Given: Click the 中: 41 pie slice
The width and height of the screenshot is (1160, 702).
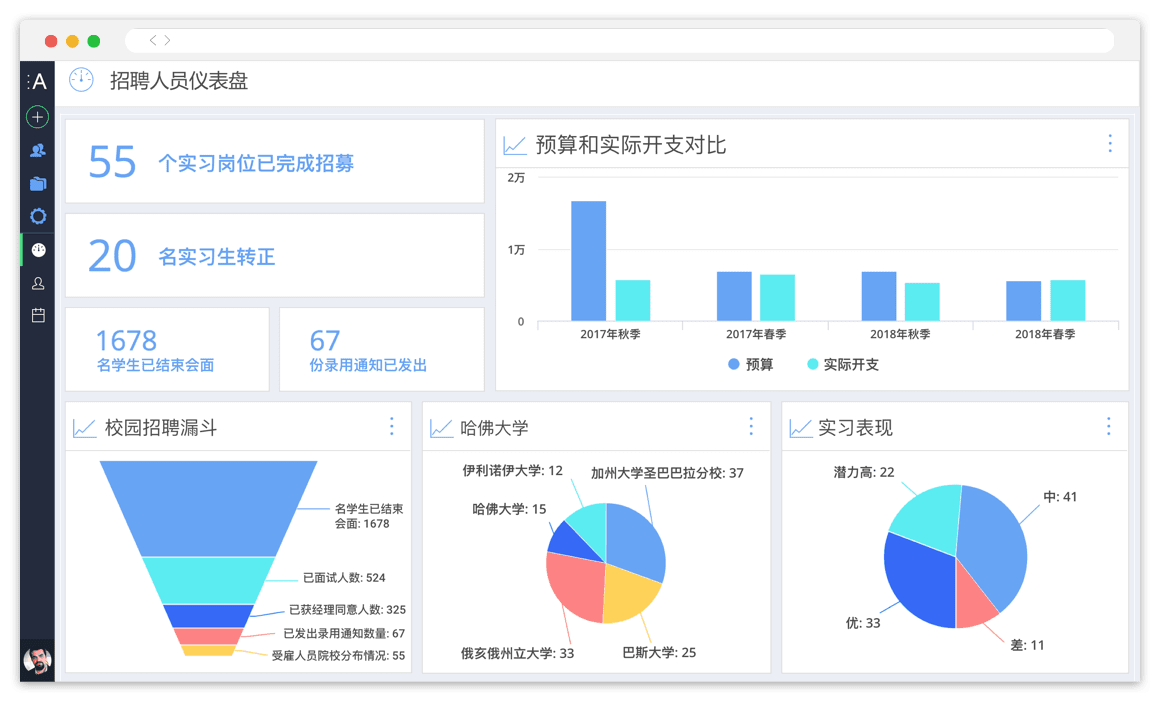Looking at the screenshot, I should click(x=993, y=544).
